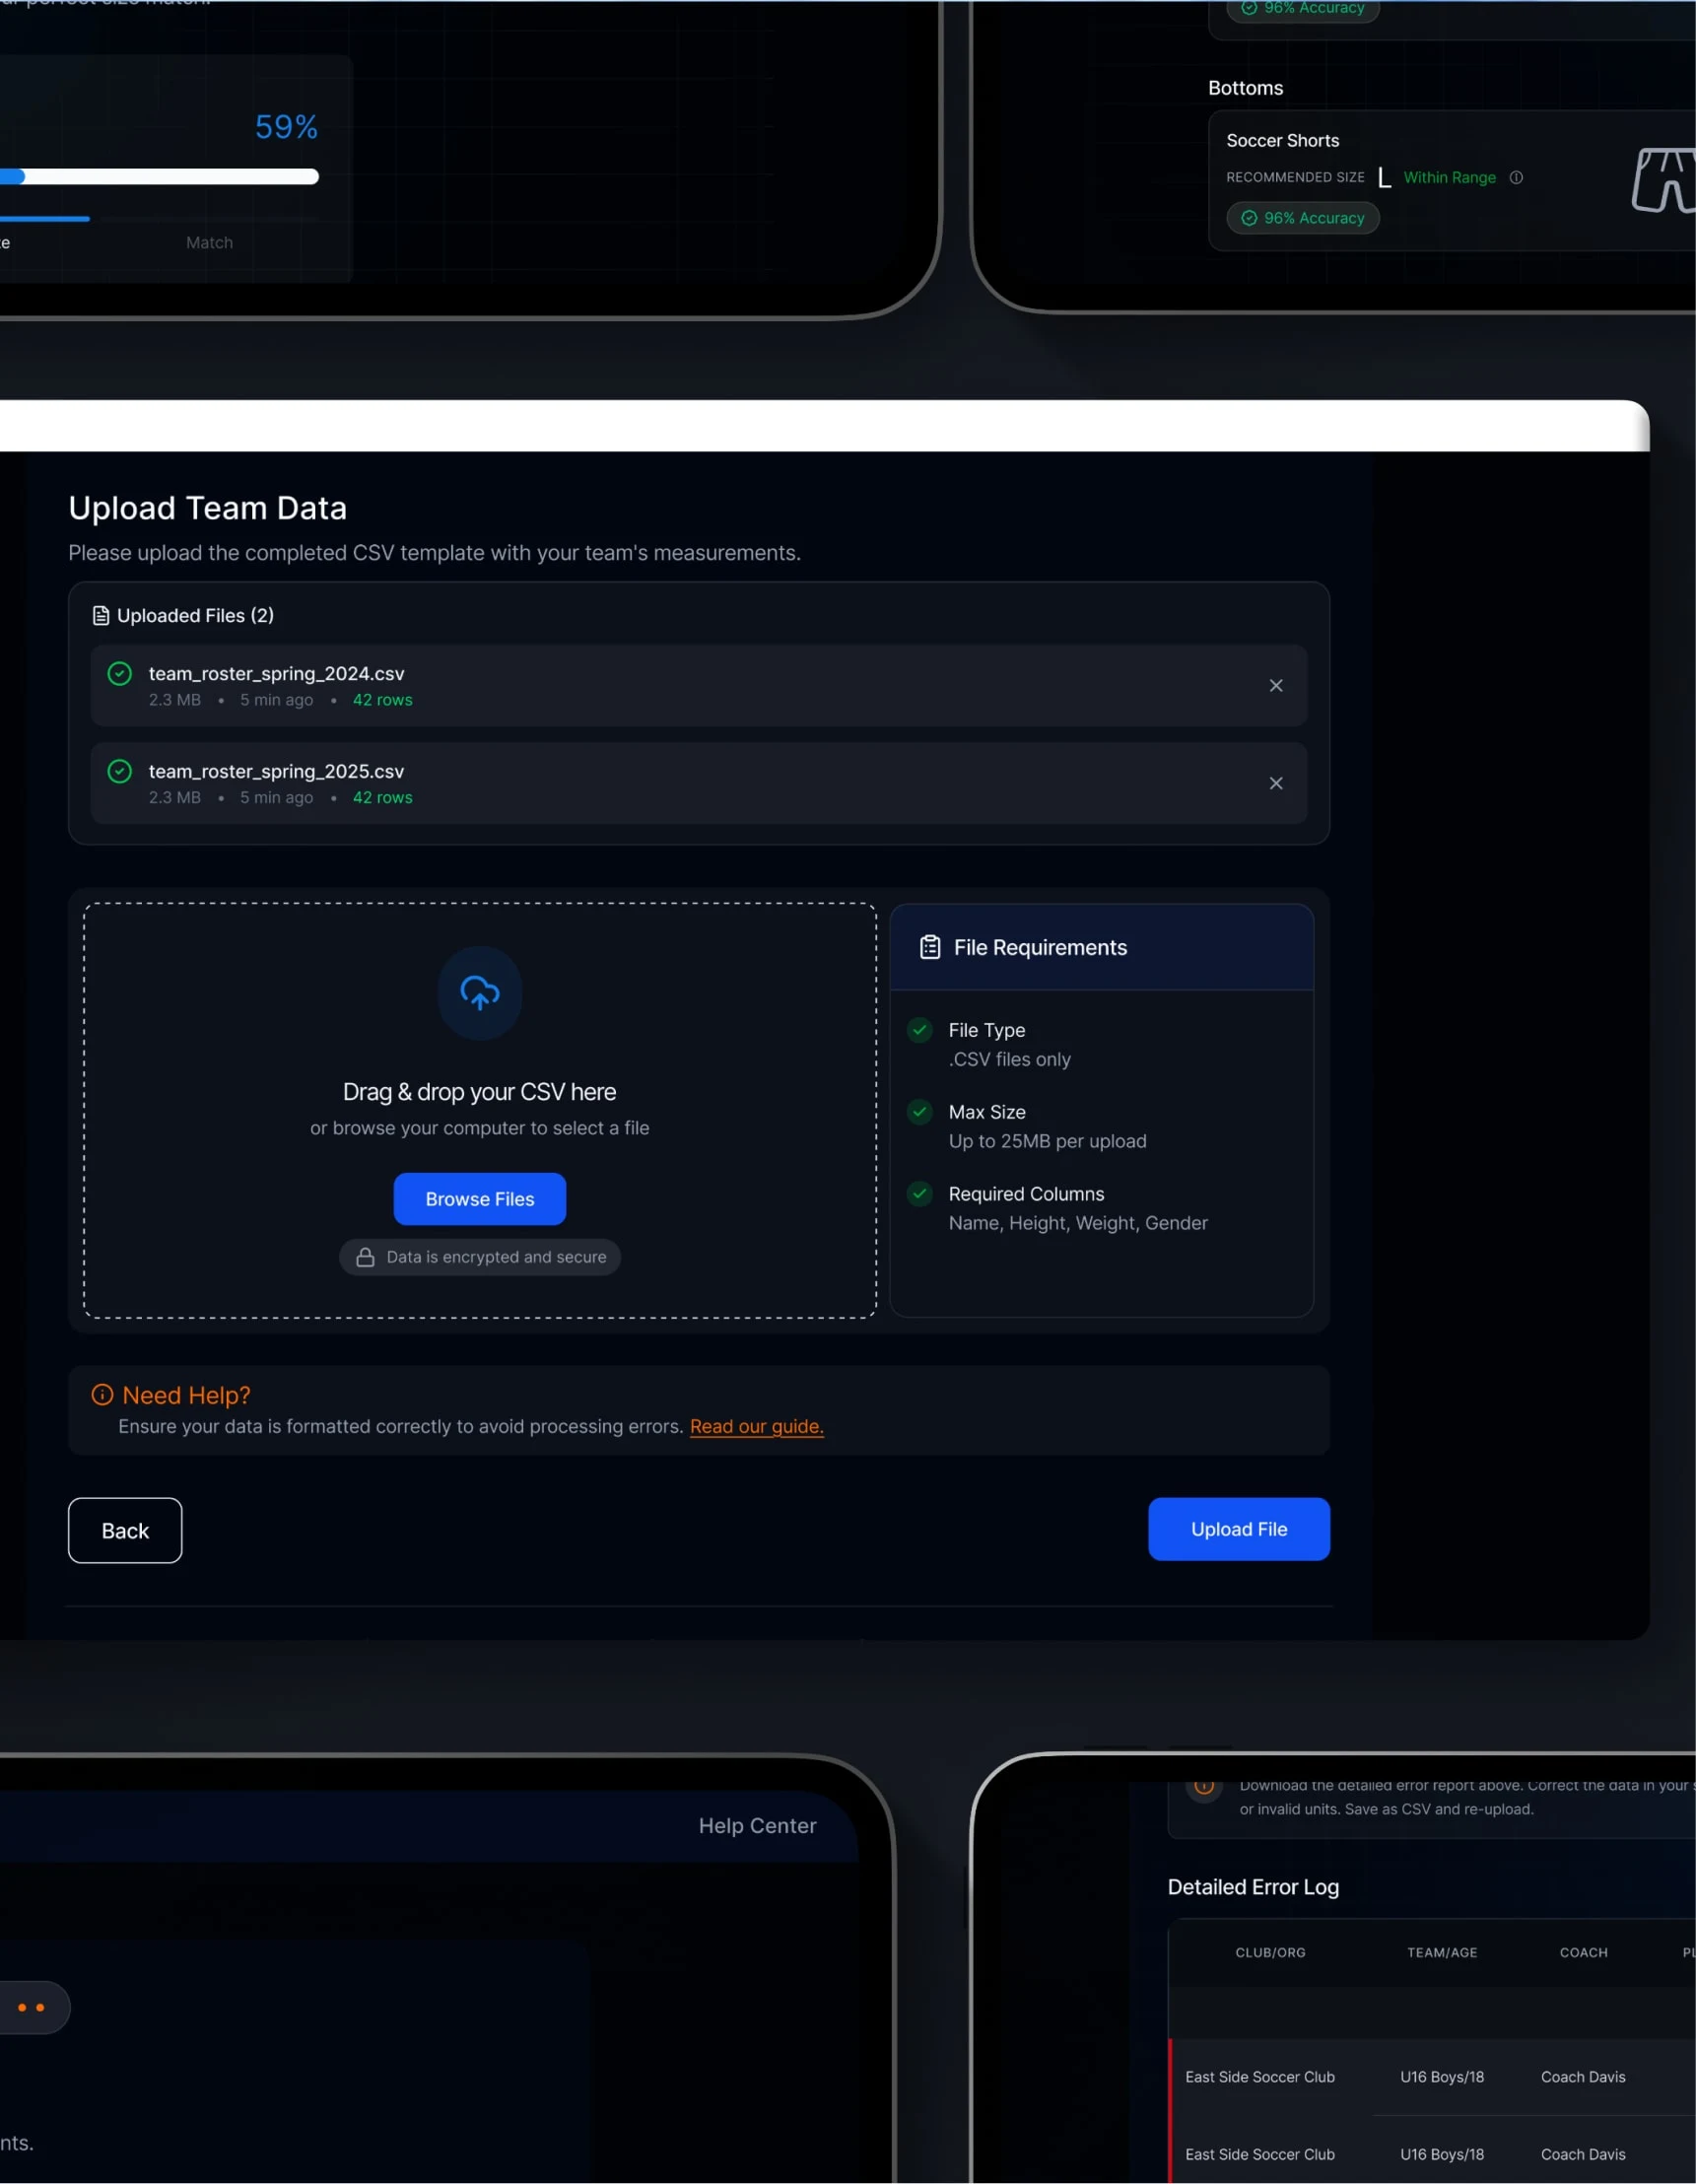Click the lock icon in encrypted badge
Image resolution: width=1696 pixels, height=2184 pixels.
[366, 1257]
